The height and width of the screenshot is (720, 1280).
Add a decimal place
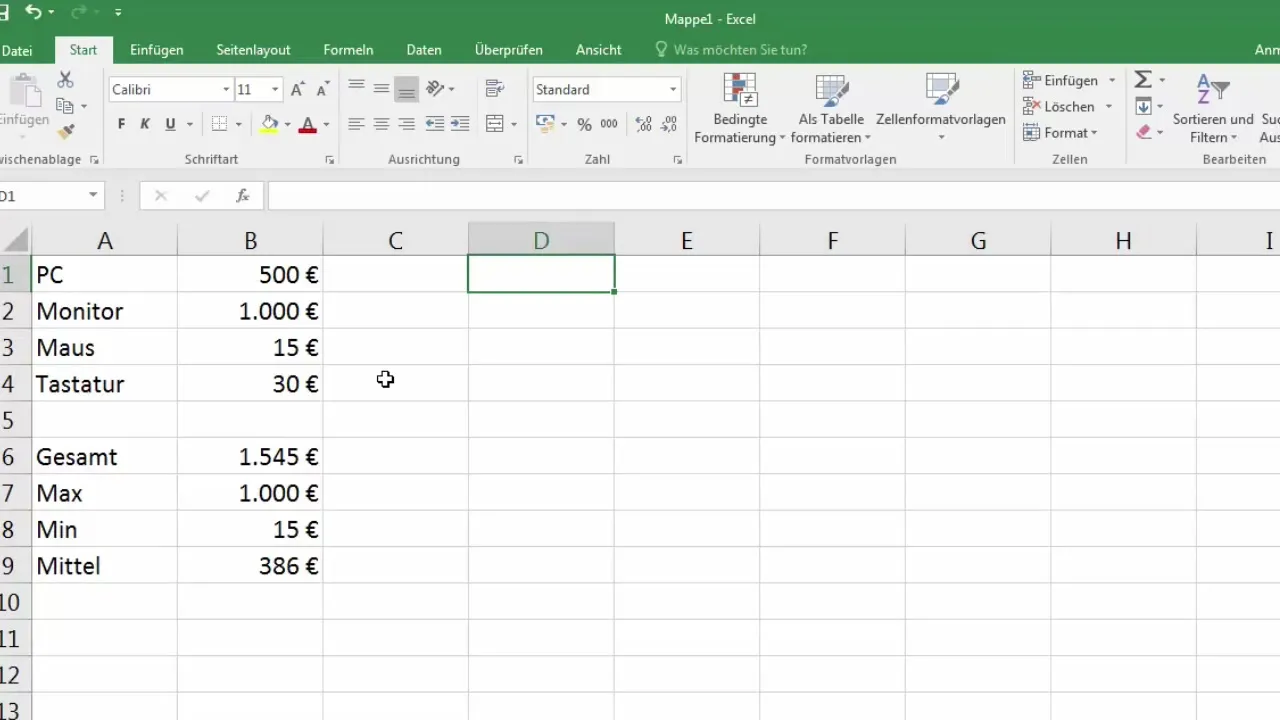click(x=644, y=125)
